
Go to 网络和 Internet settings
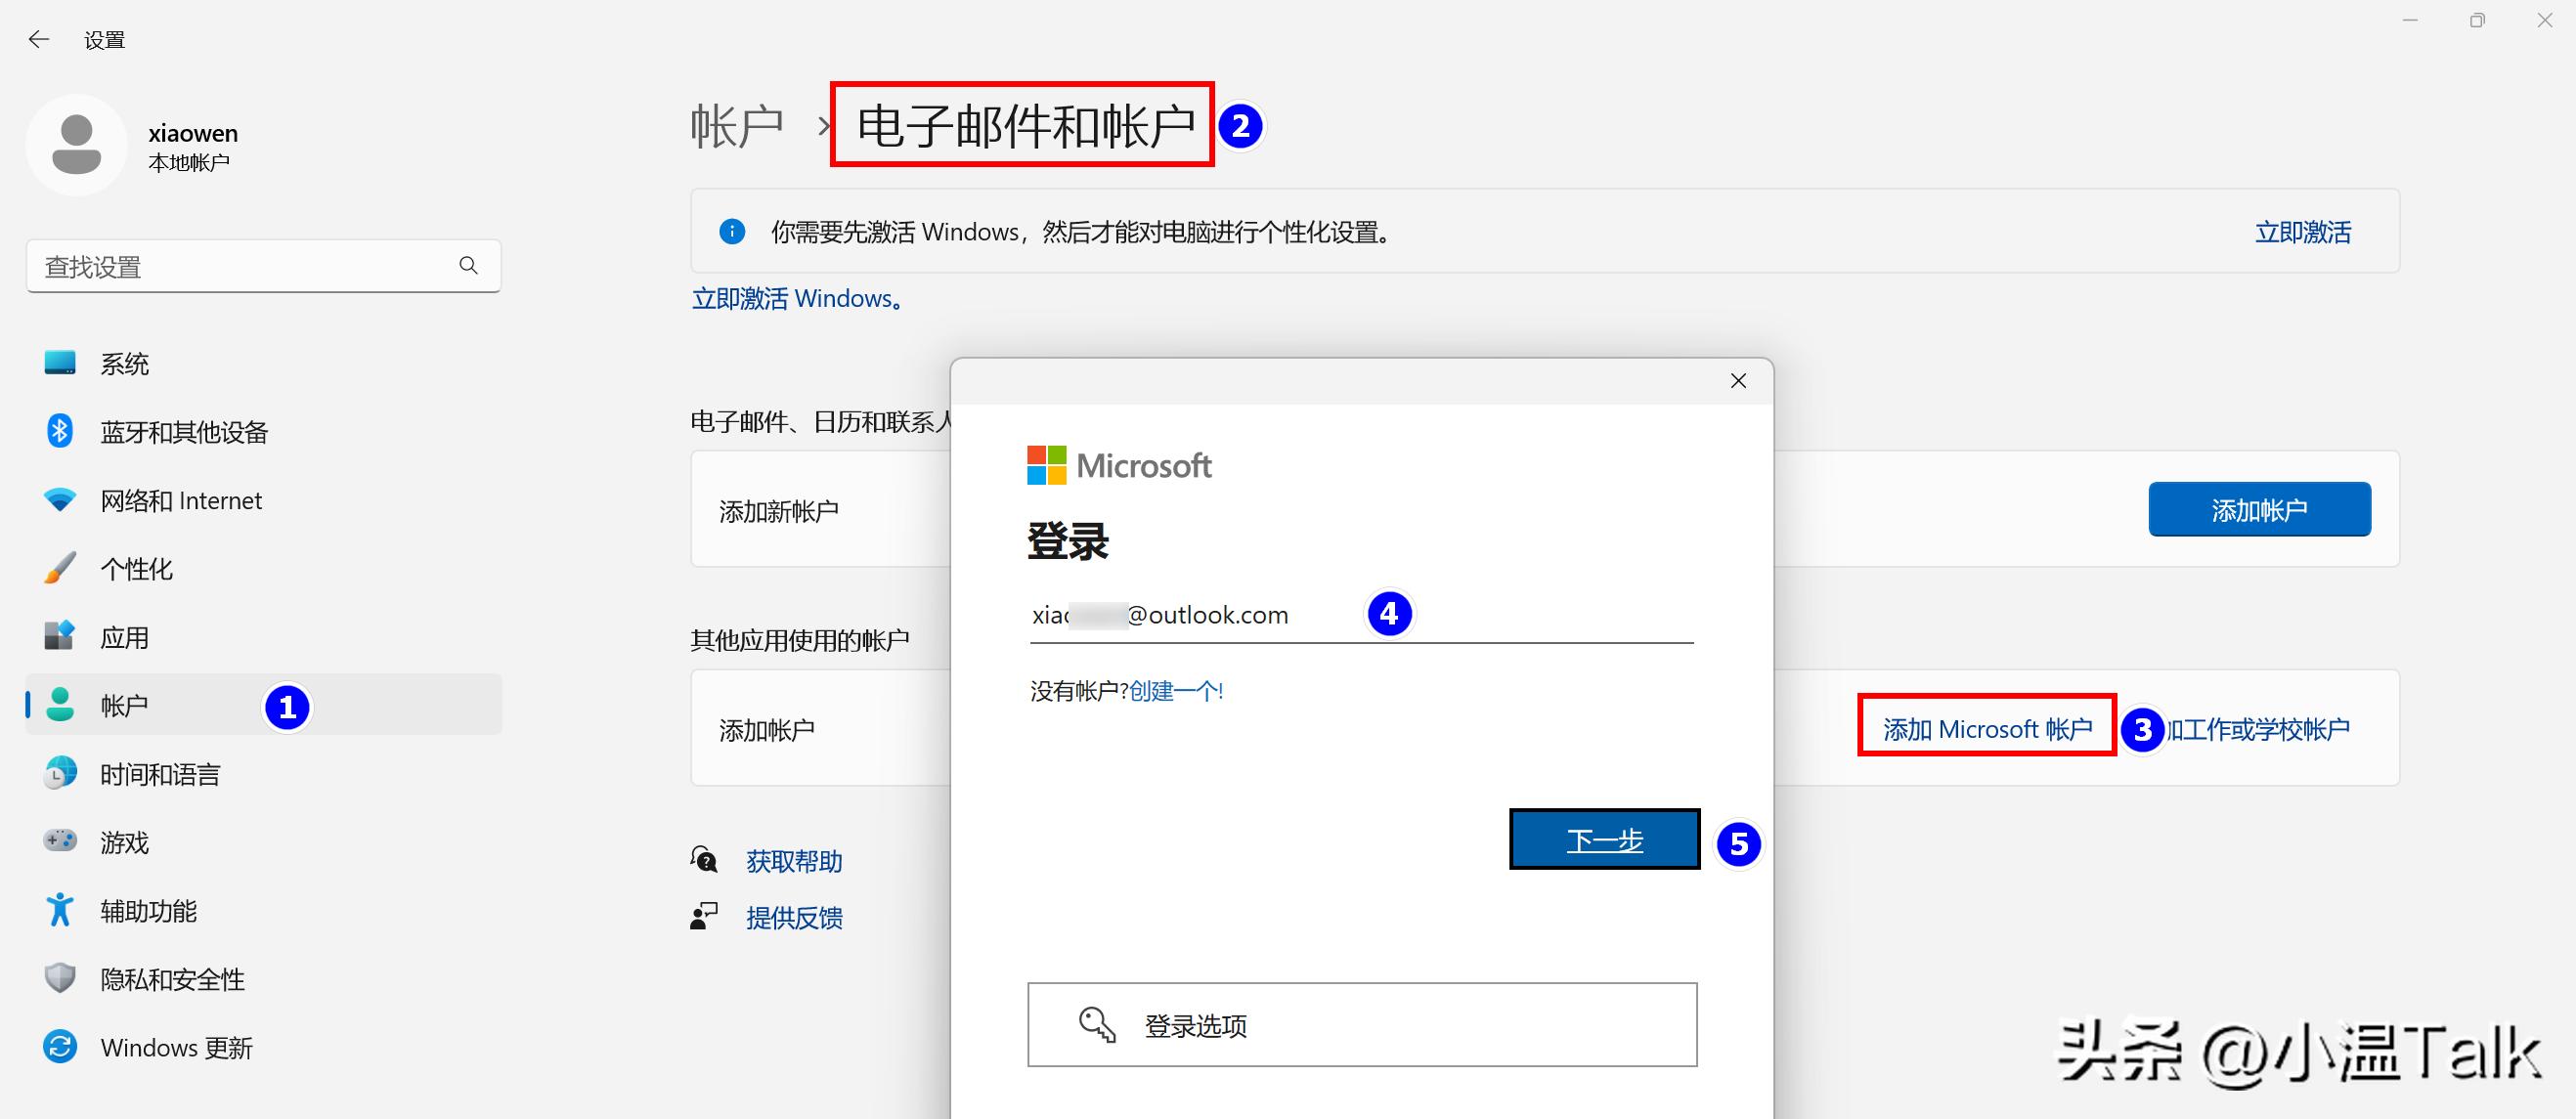[x=264, y=500]
